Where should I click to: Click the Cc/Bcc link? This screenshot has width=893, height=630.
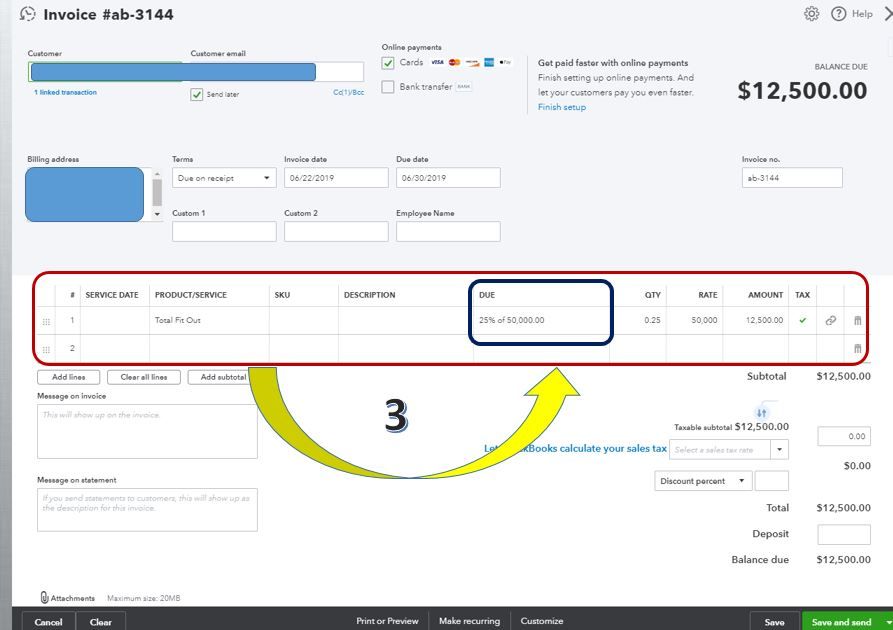coord(349,92)
